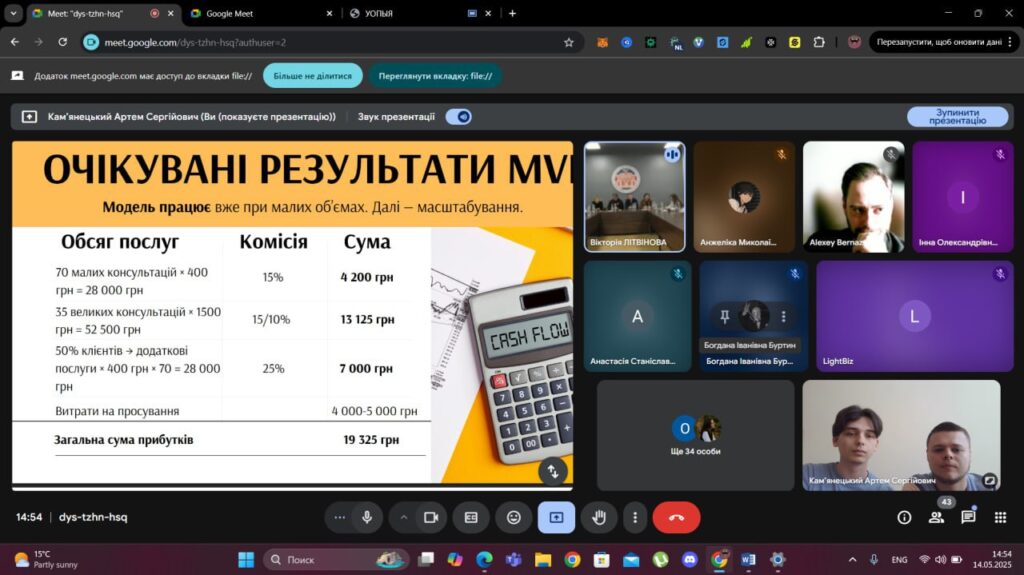Image resolution: width=1024 pixels, height=575 pixels.
Task: Raise hand in the meeting
Action: [x=600, y=517]
